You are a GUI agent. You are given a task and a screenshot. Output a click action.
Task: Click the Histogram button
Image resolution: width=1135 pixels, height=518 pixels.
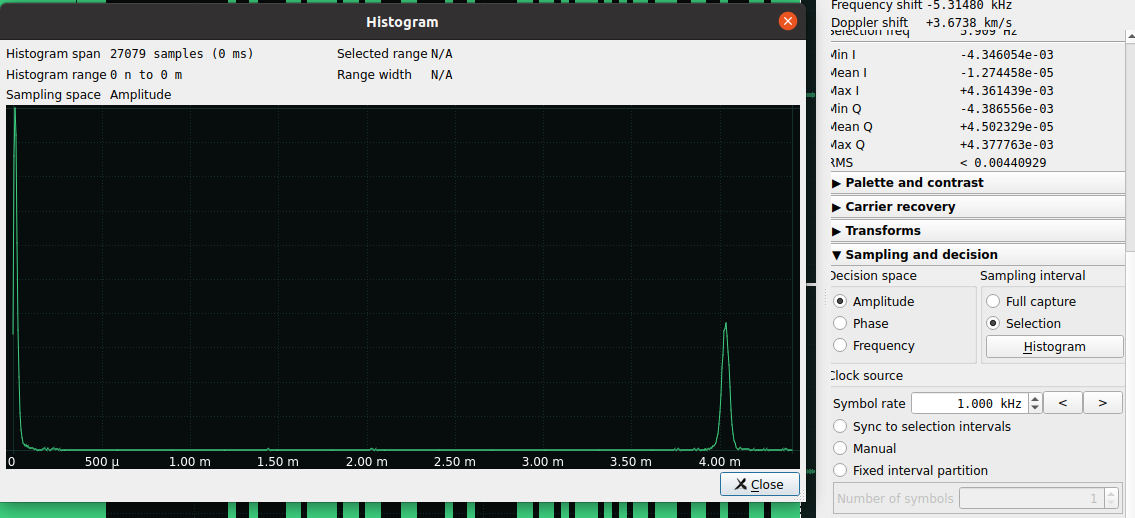[1054, 347]
